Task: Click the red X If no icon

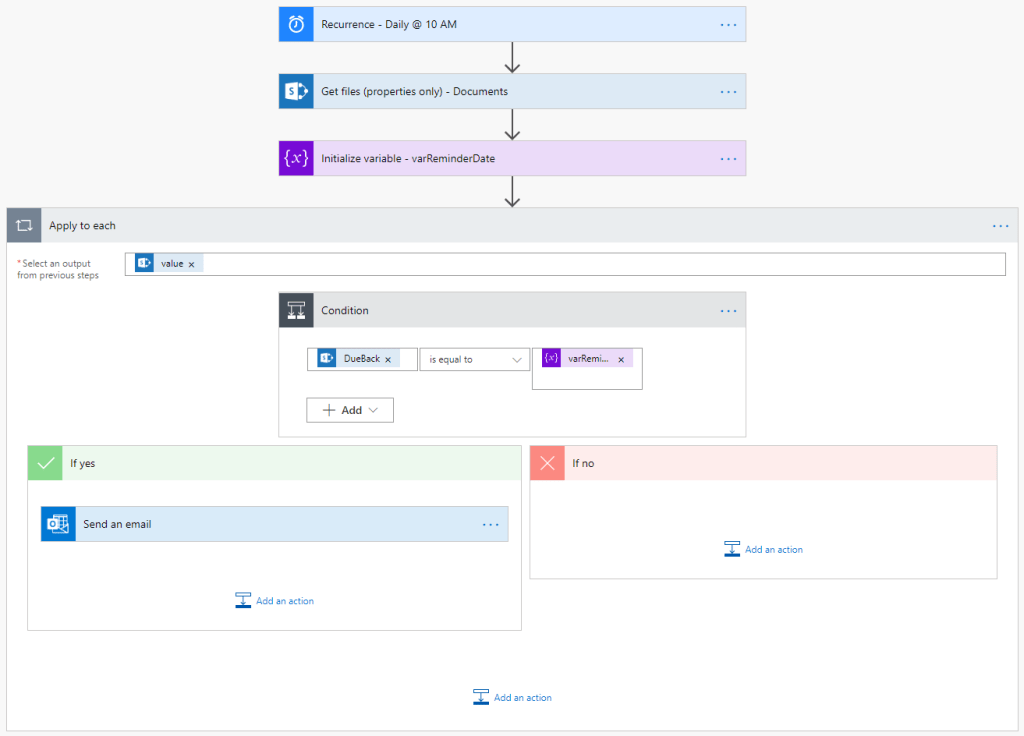Action: tap(547, 463)
